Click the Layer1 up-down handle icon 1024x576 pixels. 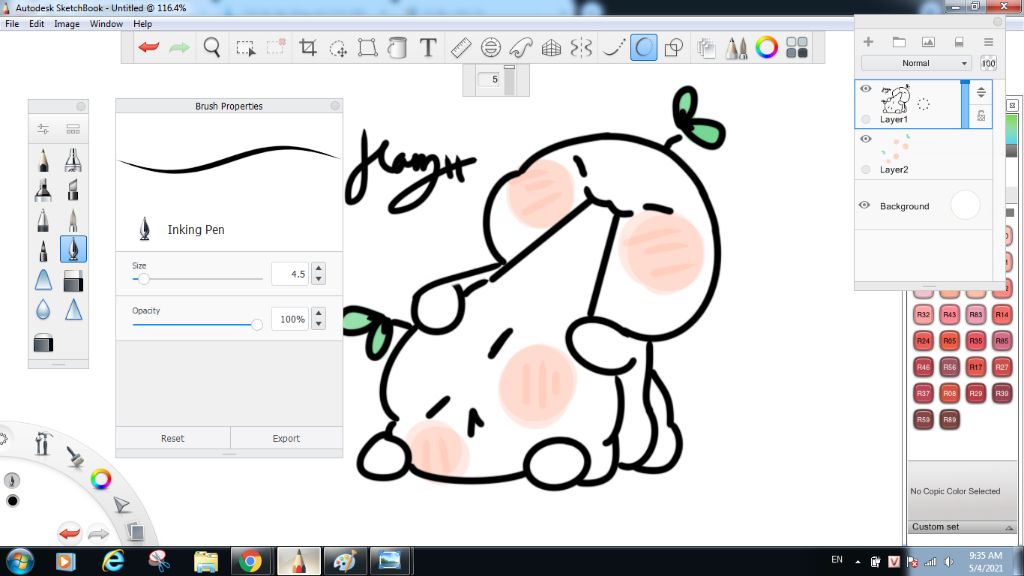point(981,92)
